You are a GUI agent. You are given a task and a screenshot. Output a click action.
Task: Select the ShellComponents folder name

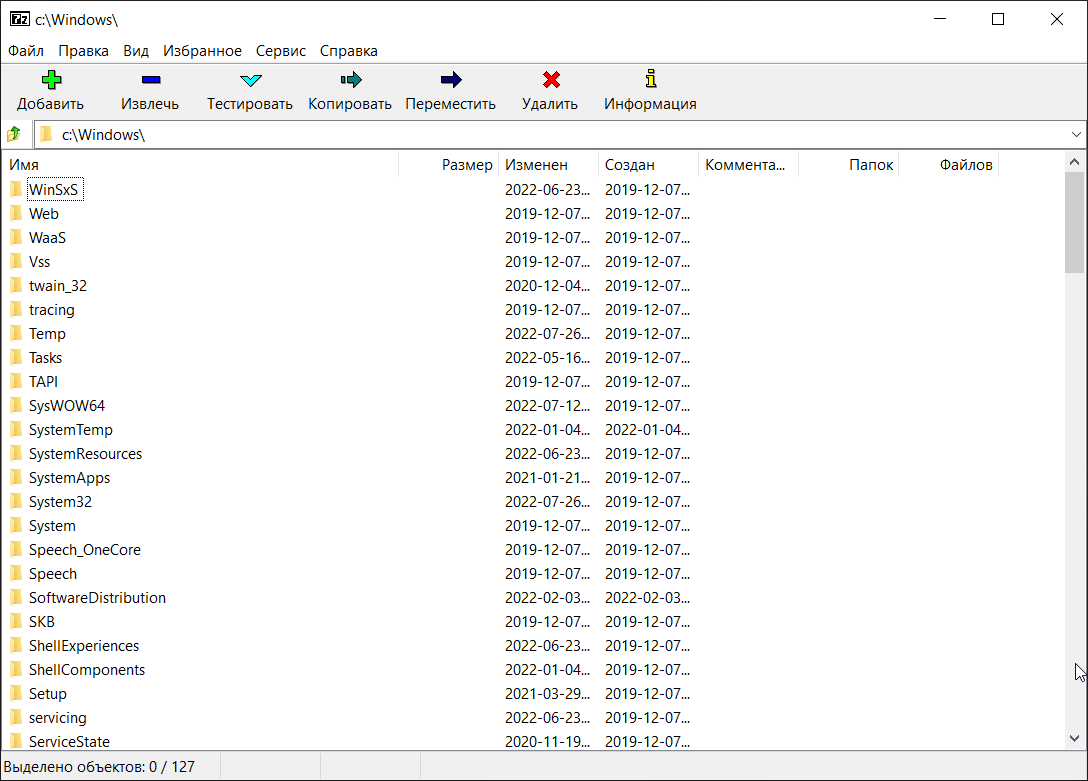point(87,670)
